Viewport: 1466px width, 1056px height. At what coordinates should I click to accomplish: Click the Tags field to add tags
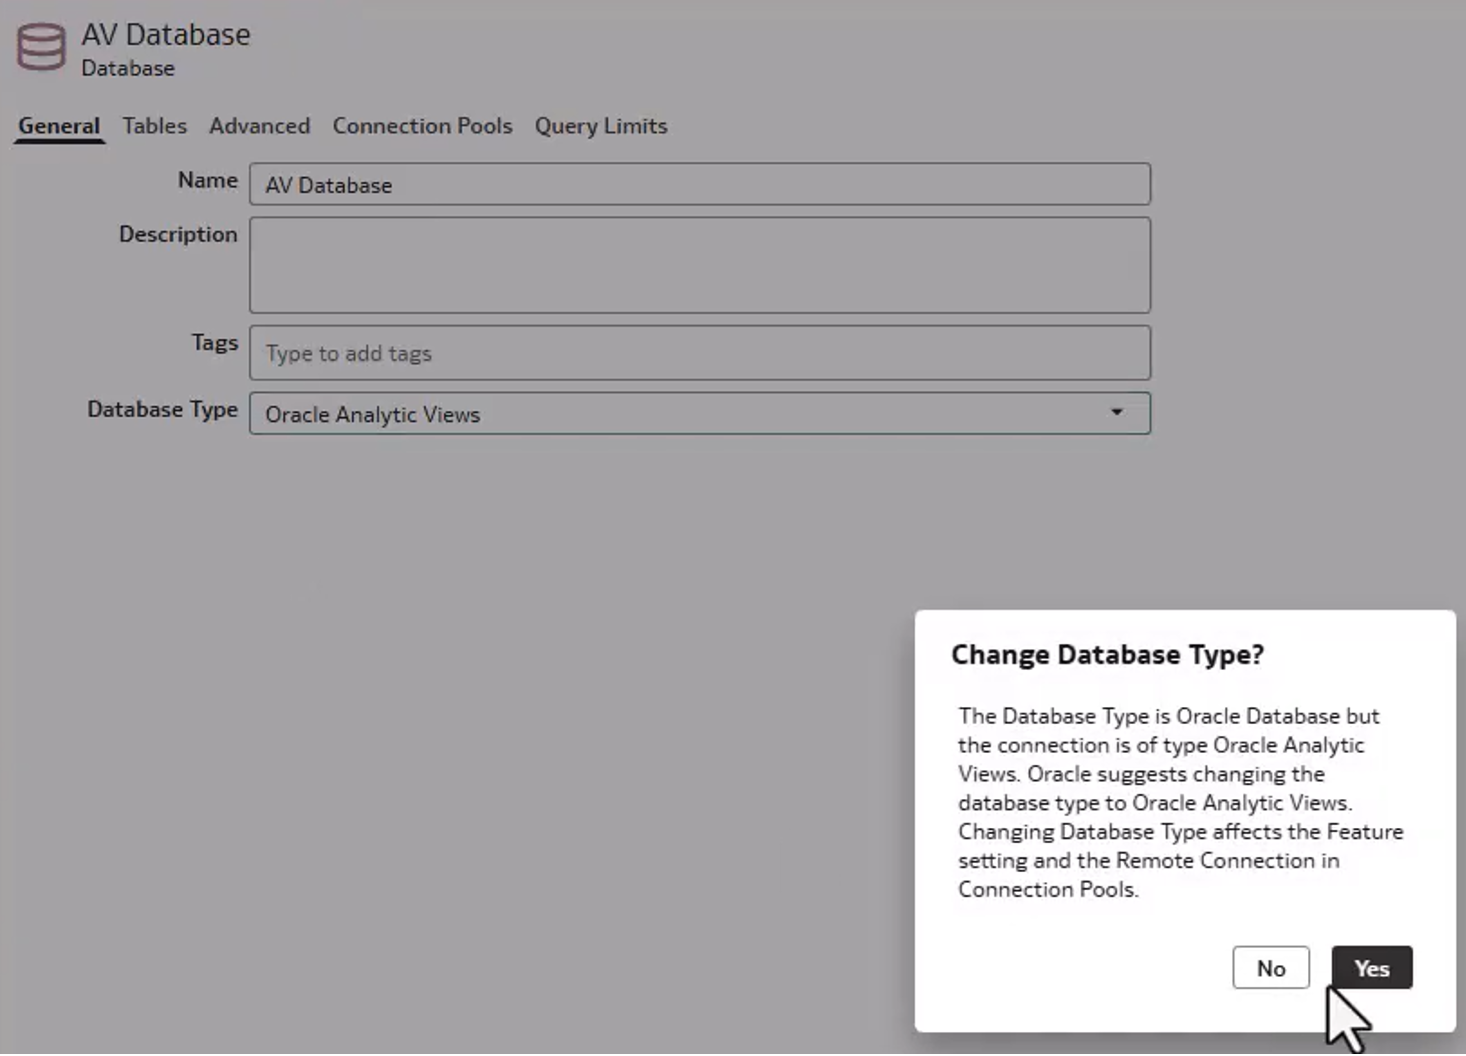tap(700, 352)
